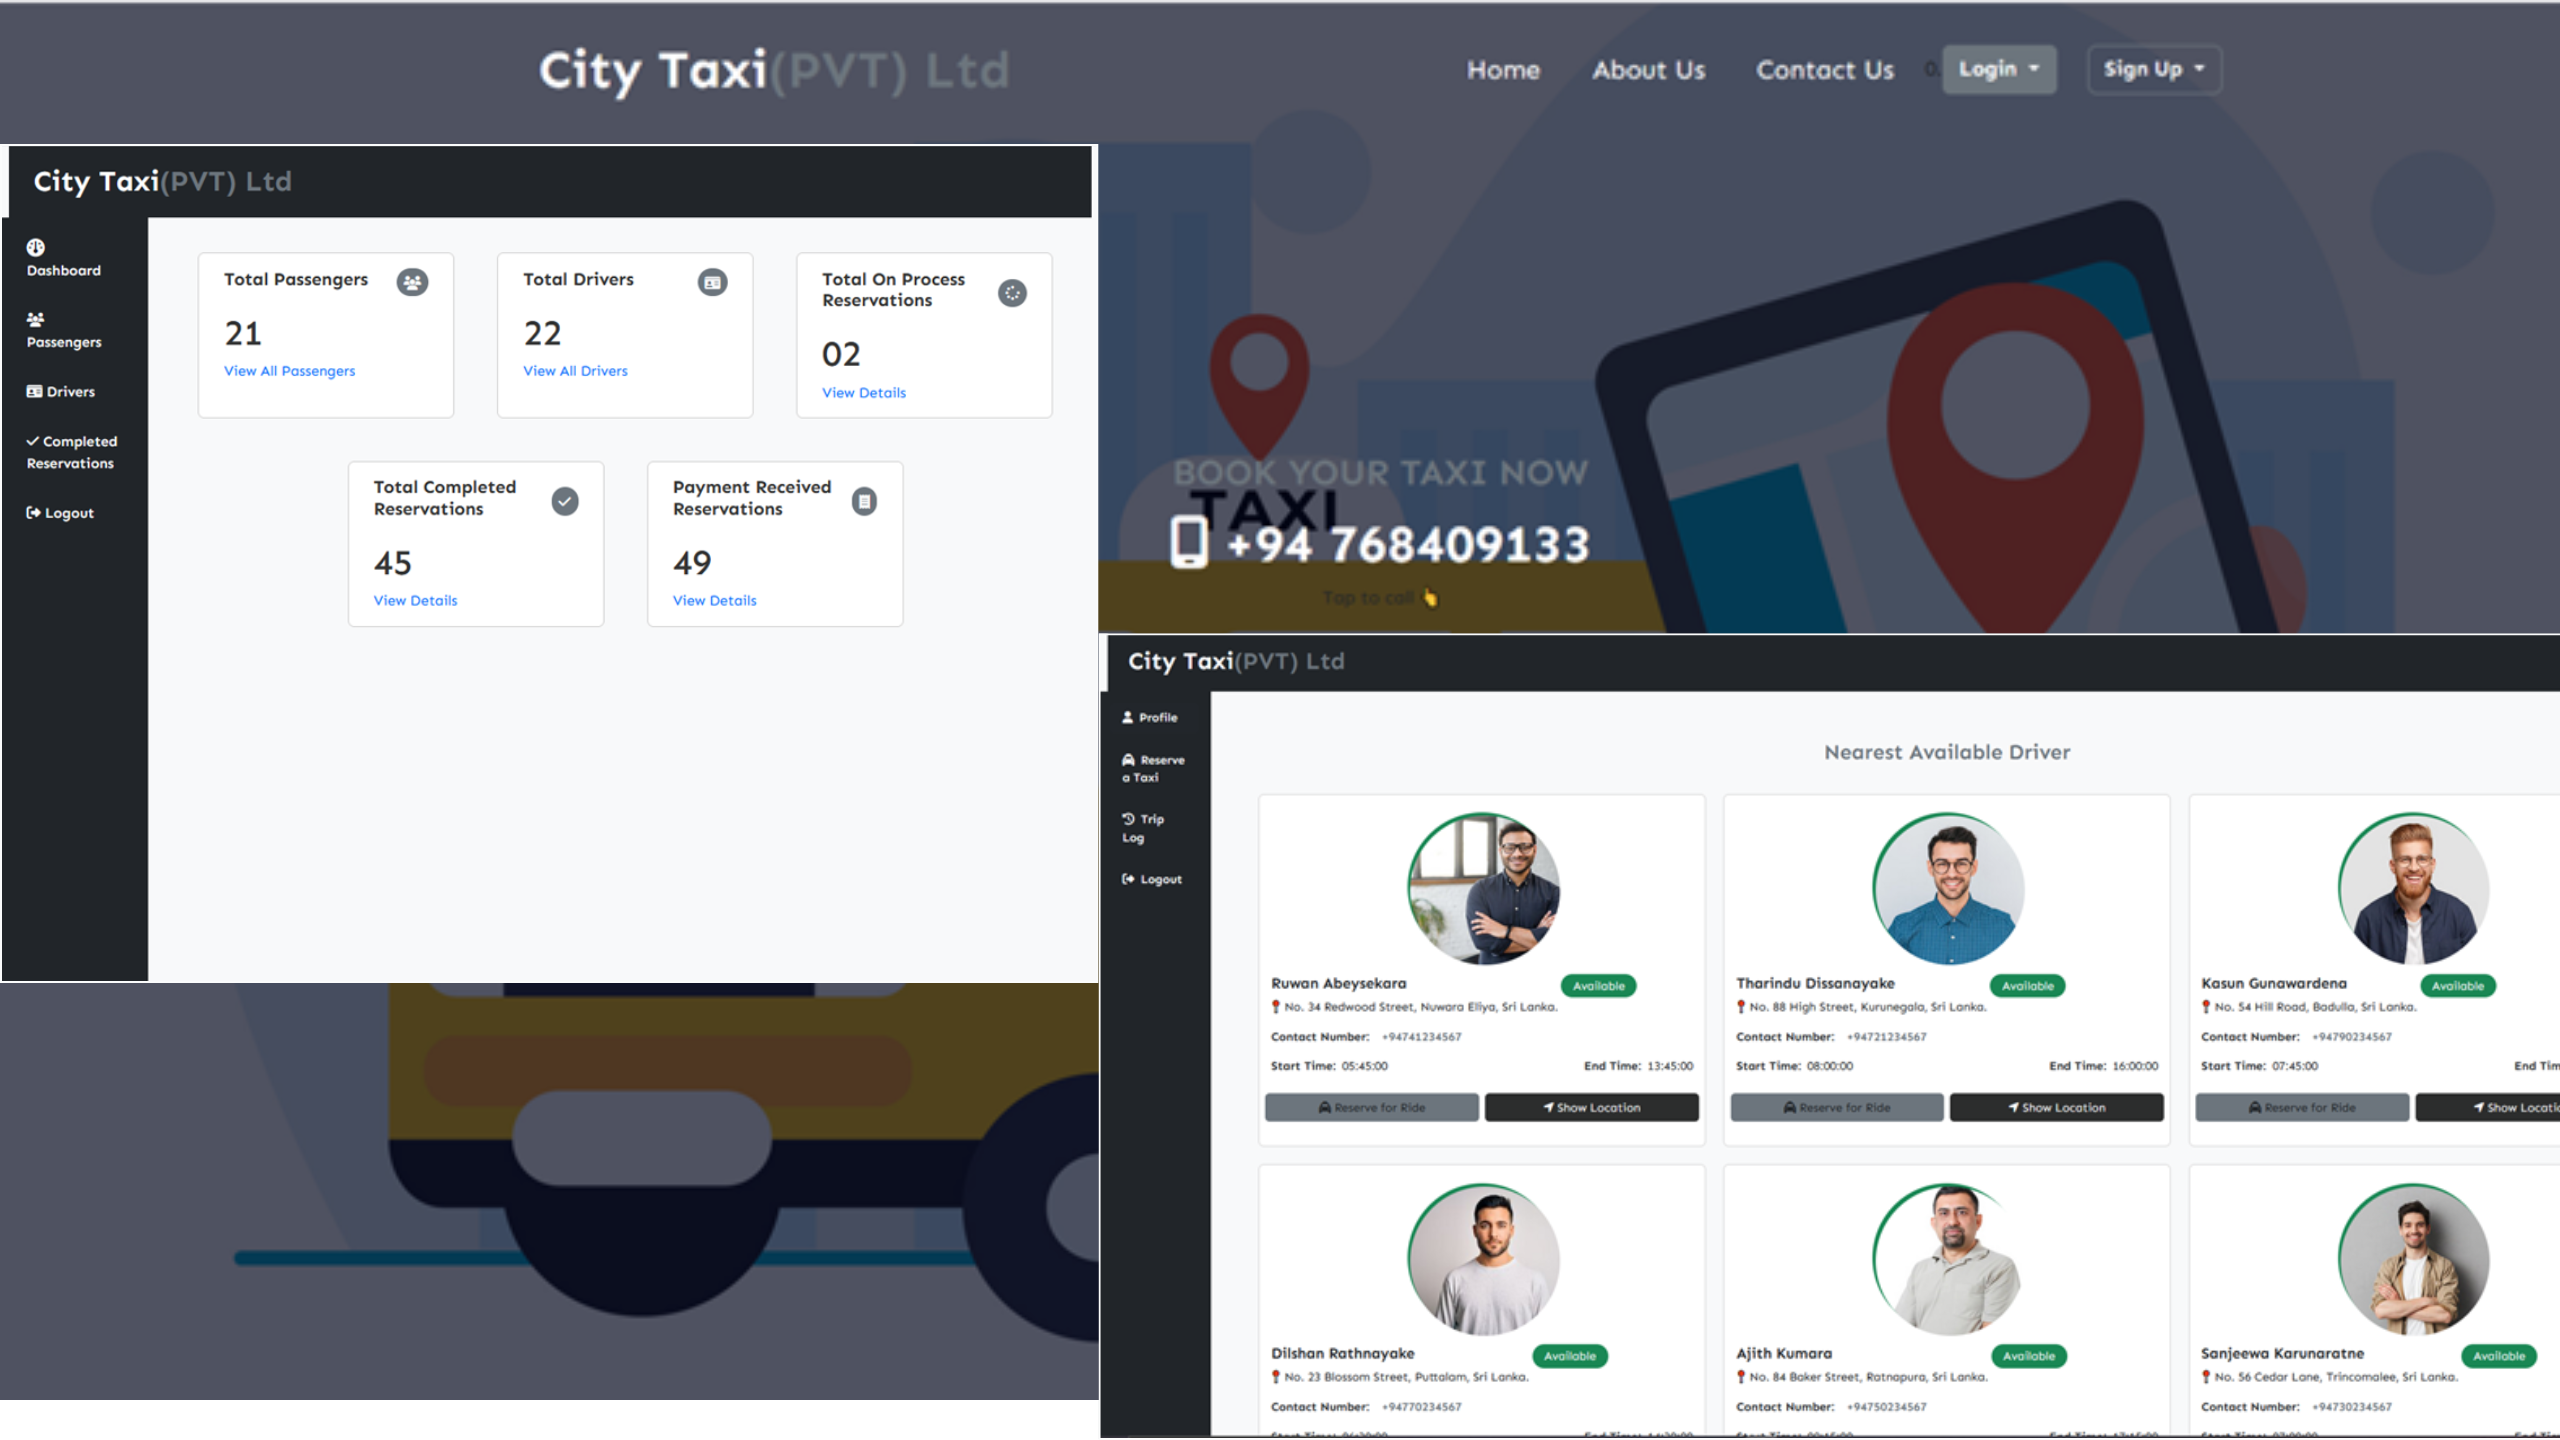Open the Login dropdown
Screen dimensions: 2560x1440
(x=1998, y=69)
